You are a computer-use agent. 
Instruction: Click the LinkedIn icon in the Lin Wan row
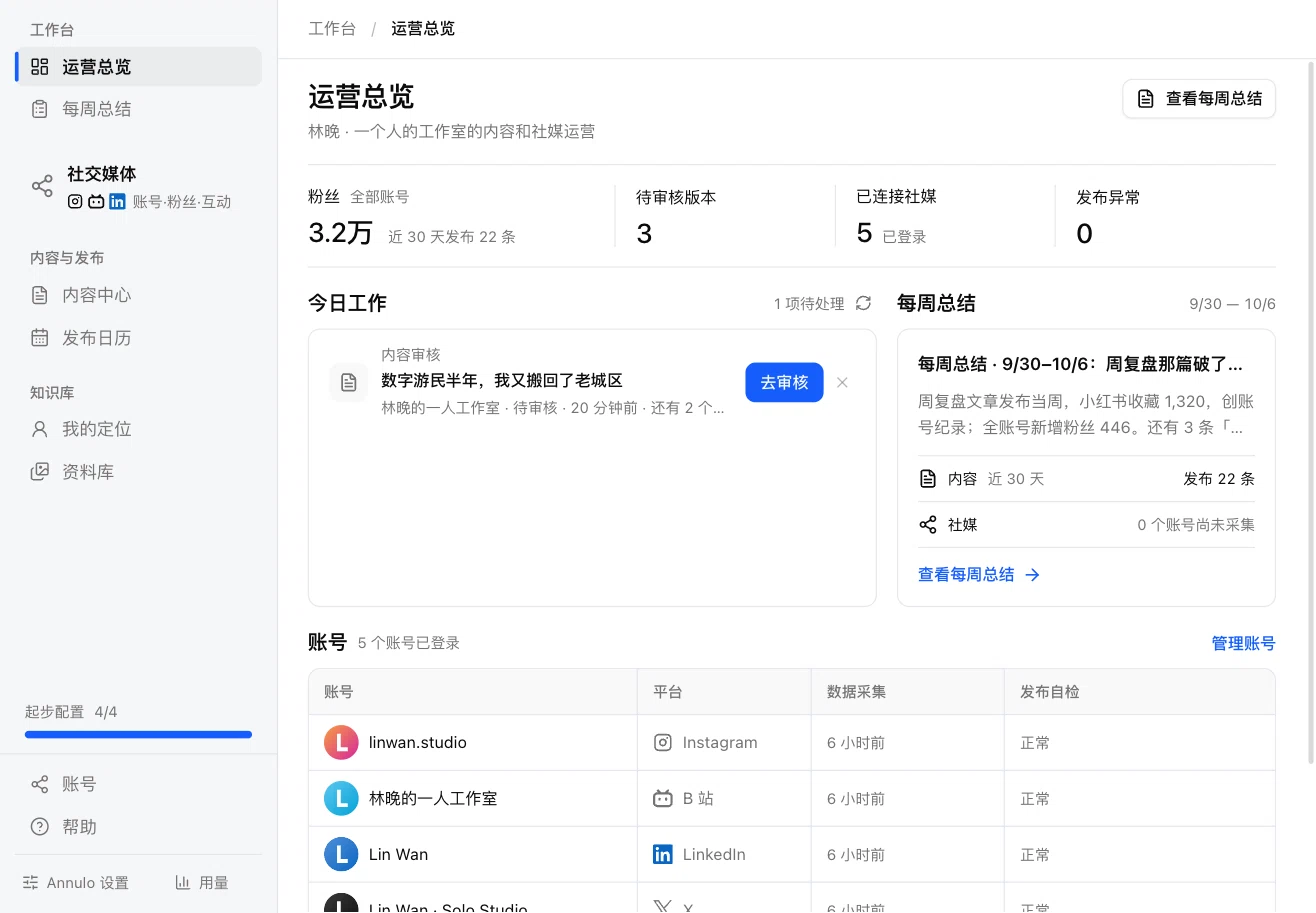[x=662, y=855]
